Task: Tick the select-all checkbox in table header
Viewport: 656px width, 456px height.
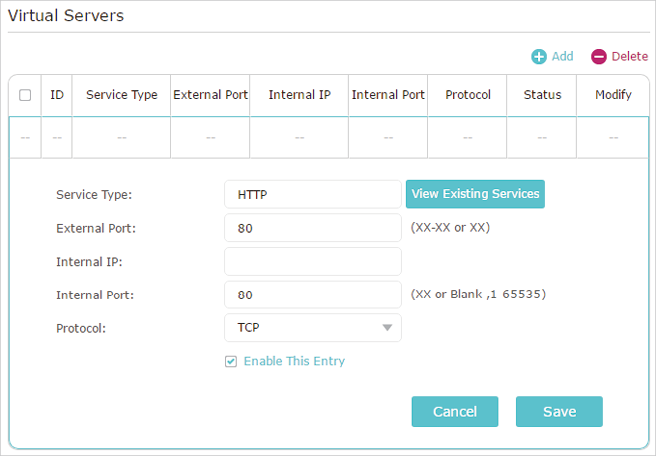Action: coord(25,95)
